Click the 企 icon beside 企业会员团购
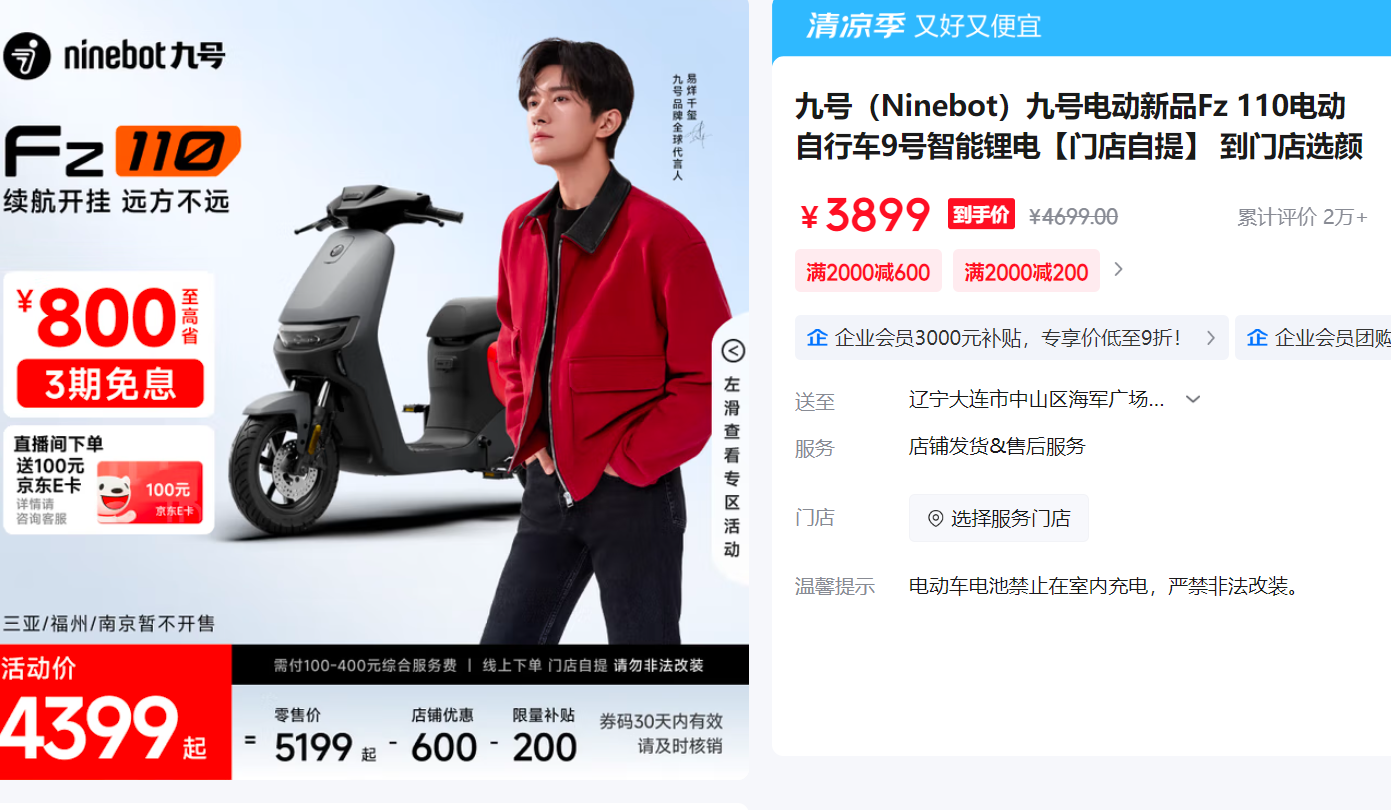Viewport: 1391px width, 810px height. [1257, 338]
